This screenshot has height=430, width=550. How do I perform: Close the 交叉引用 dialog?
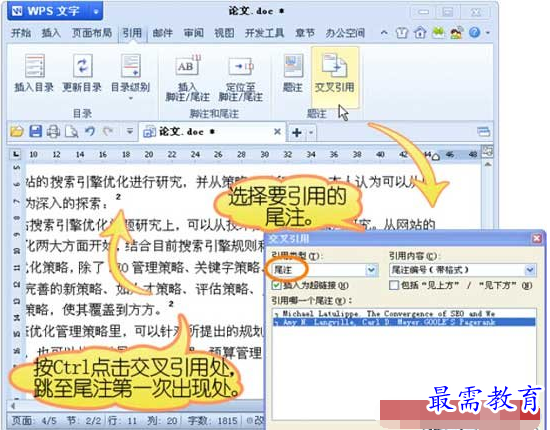coord(537,239)
